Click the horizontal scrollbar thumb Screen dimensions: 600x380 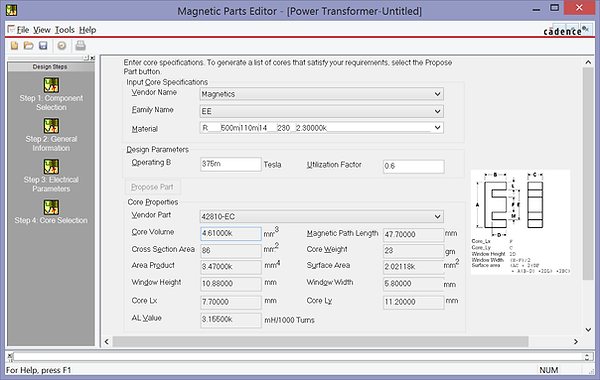tap(320, 342)
